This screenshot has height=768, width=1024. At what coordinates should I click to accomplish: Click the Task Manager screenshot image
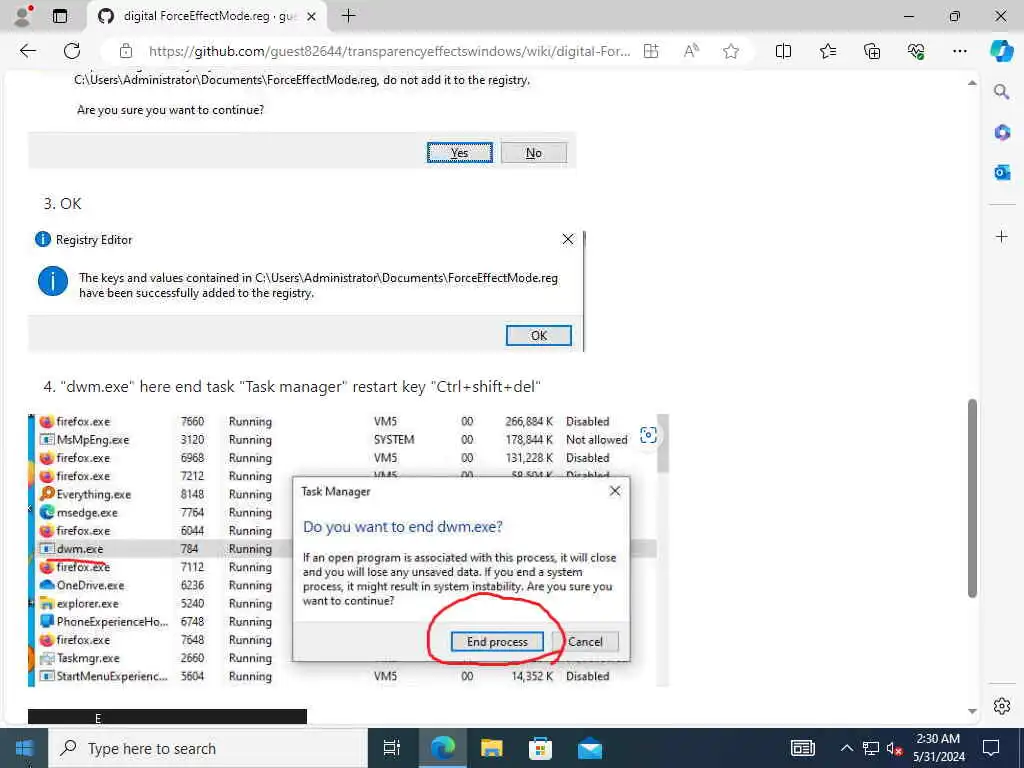point(349,550)
